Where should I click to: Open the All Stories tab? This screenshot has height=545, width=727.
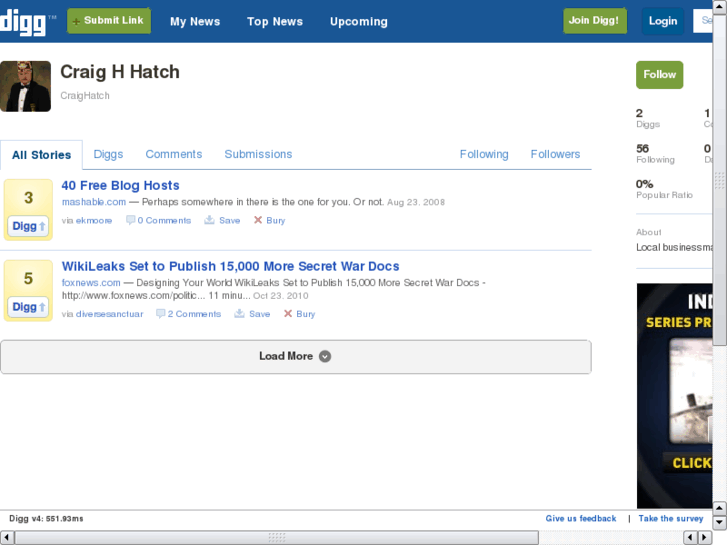coord(41,155)
